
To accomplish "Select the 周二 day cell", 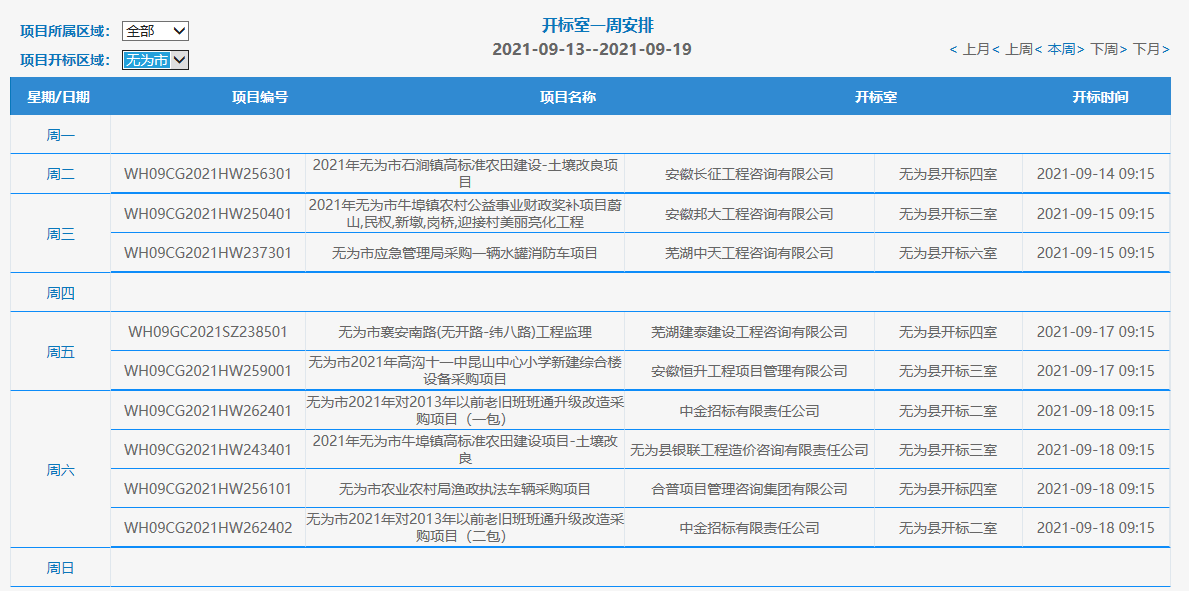I will point(61,174).
